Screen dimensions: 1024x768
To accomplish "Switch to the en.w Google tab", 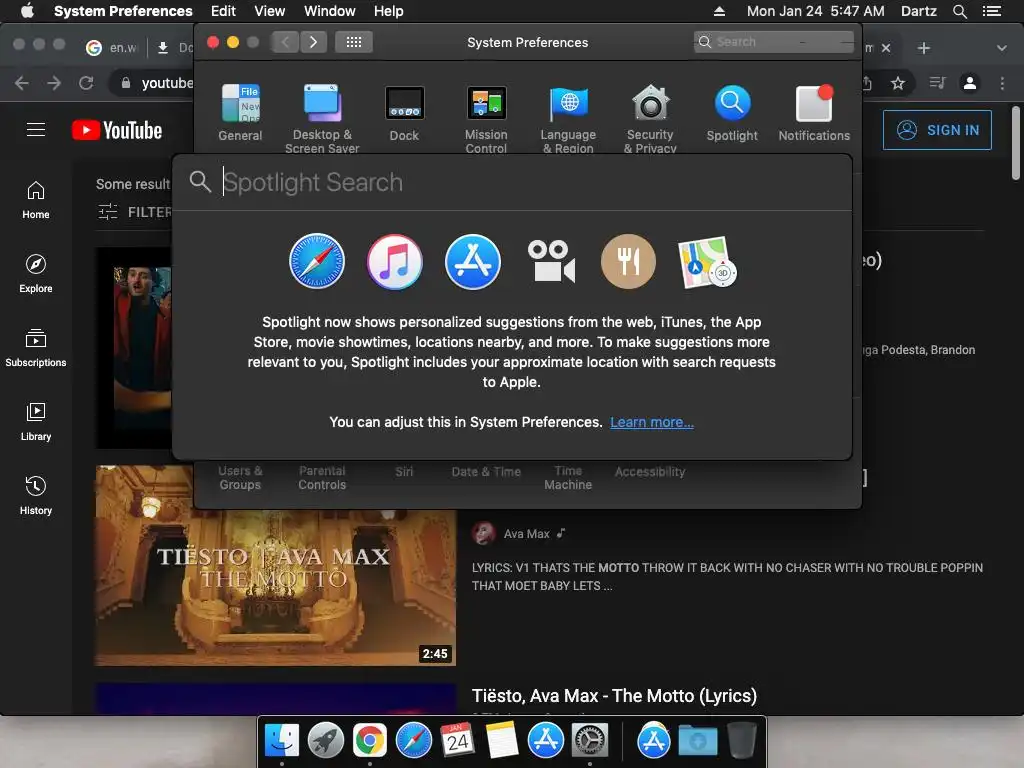I will click(111, 48).
